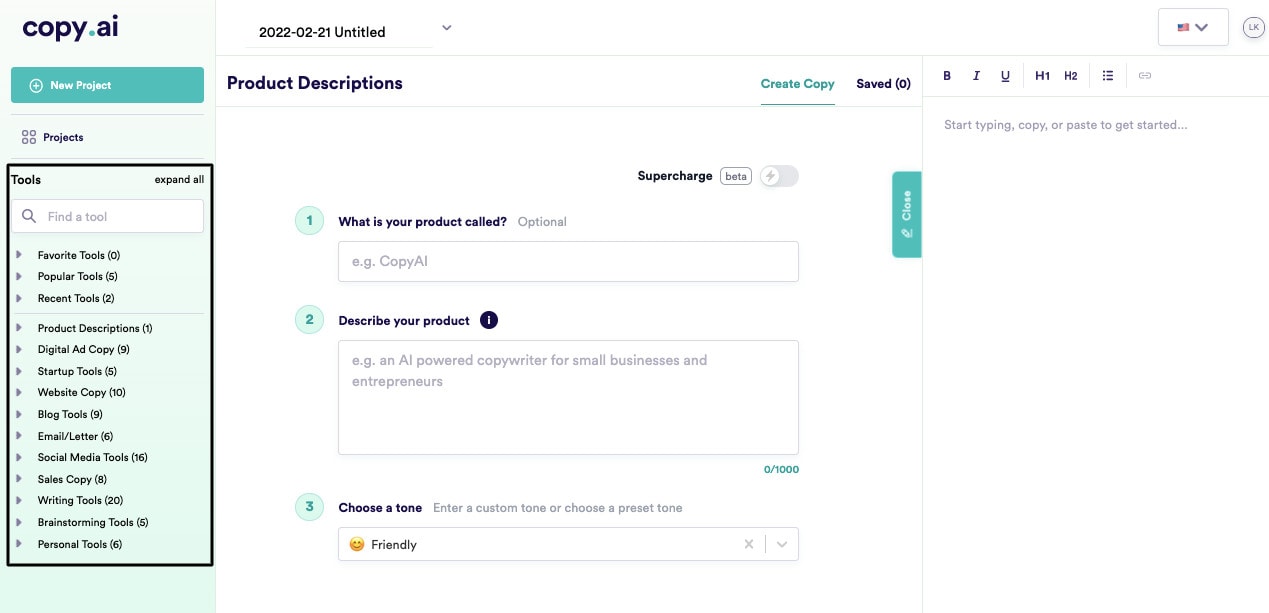Click the Projects grid icon
The image size is (1269, 613).
pyautogui.click(x=29, y=137)
